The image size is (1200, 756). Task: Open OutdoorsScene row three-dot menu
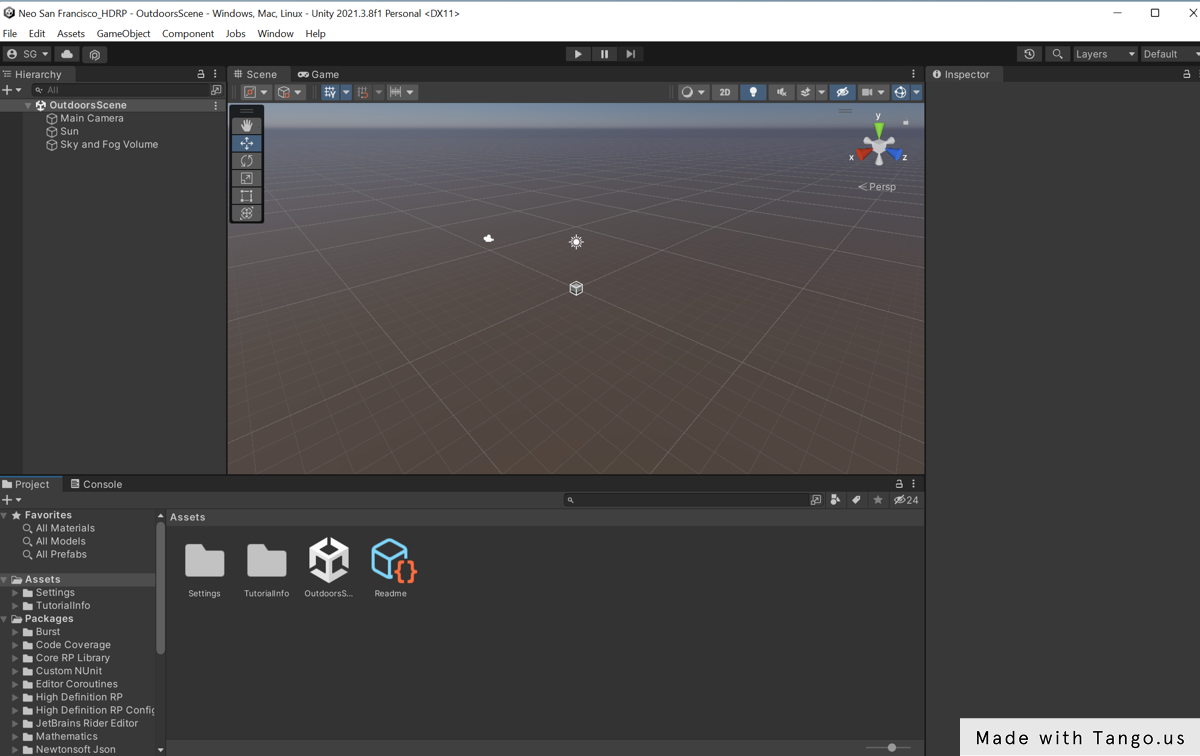[215, 105]
